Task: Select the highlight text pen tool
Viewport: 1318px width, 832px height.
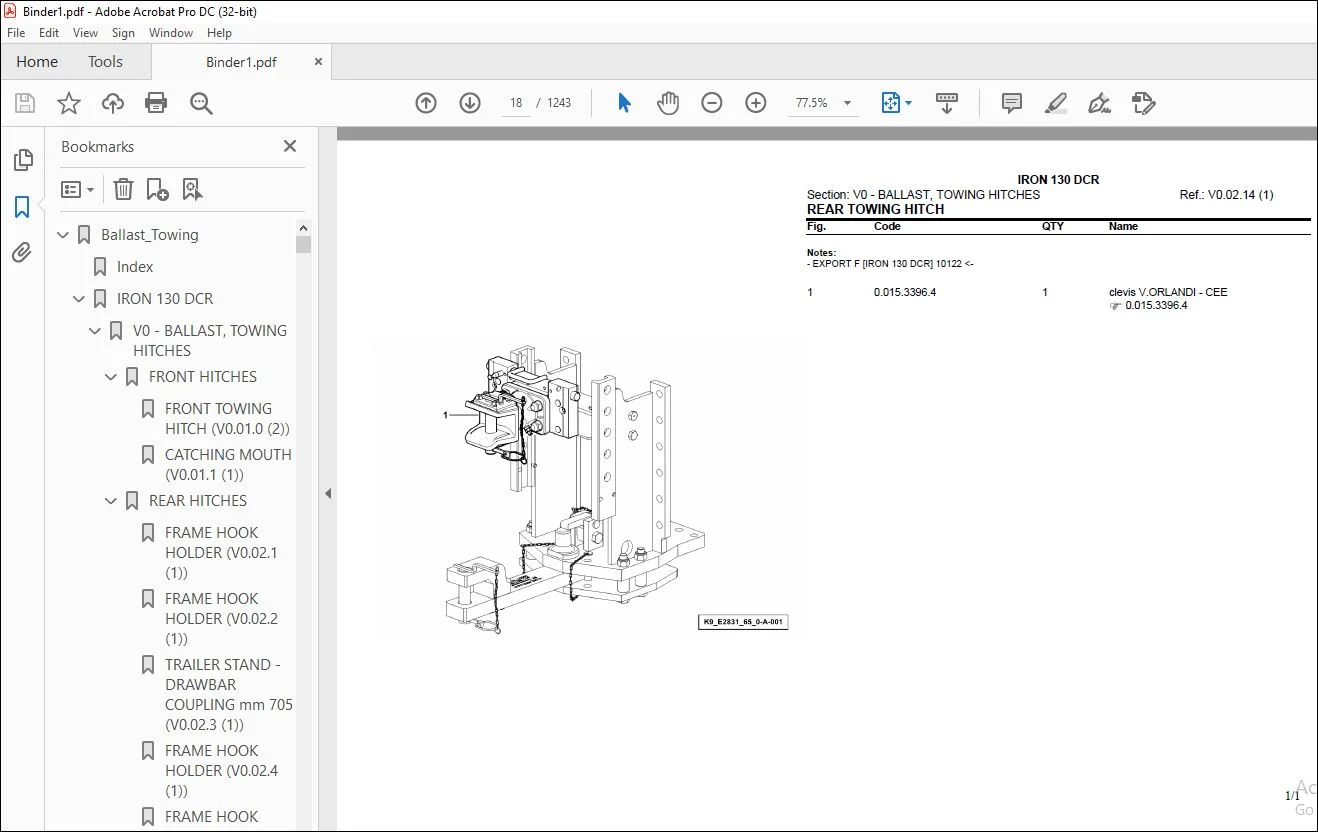Action: (1056, 103)
